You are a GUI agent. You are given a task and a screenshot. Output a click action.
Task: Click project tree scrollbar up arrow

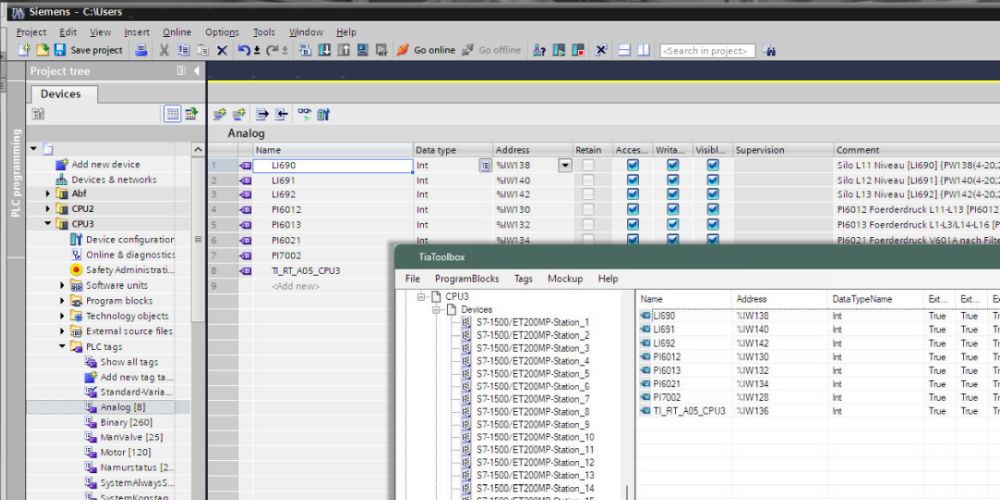point(198,149)
